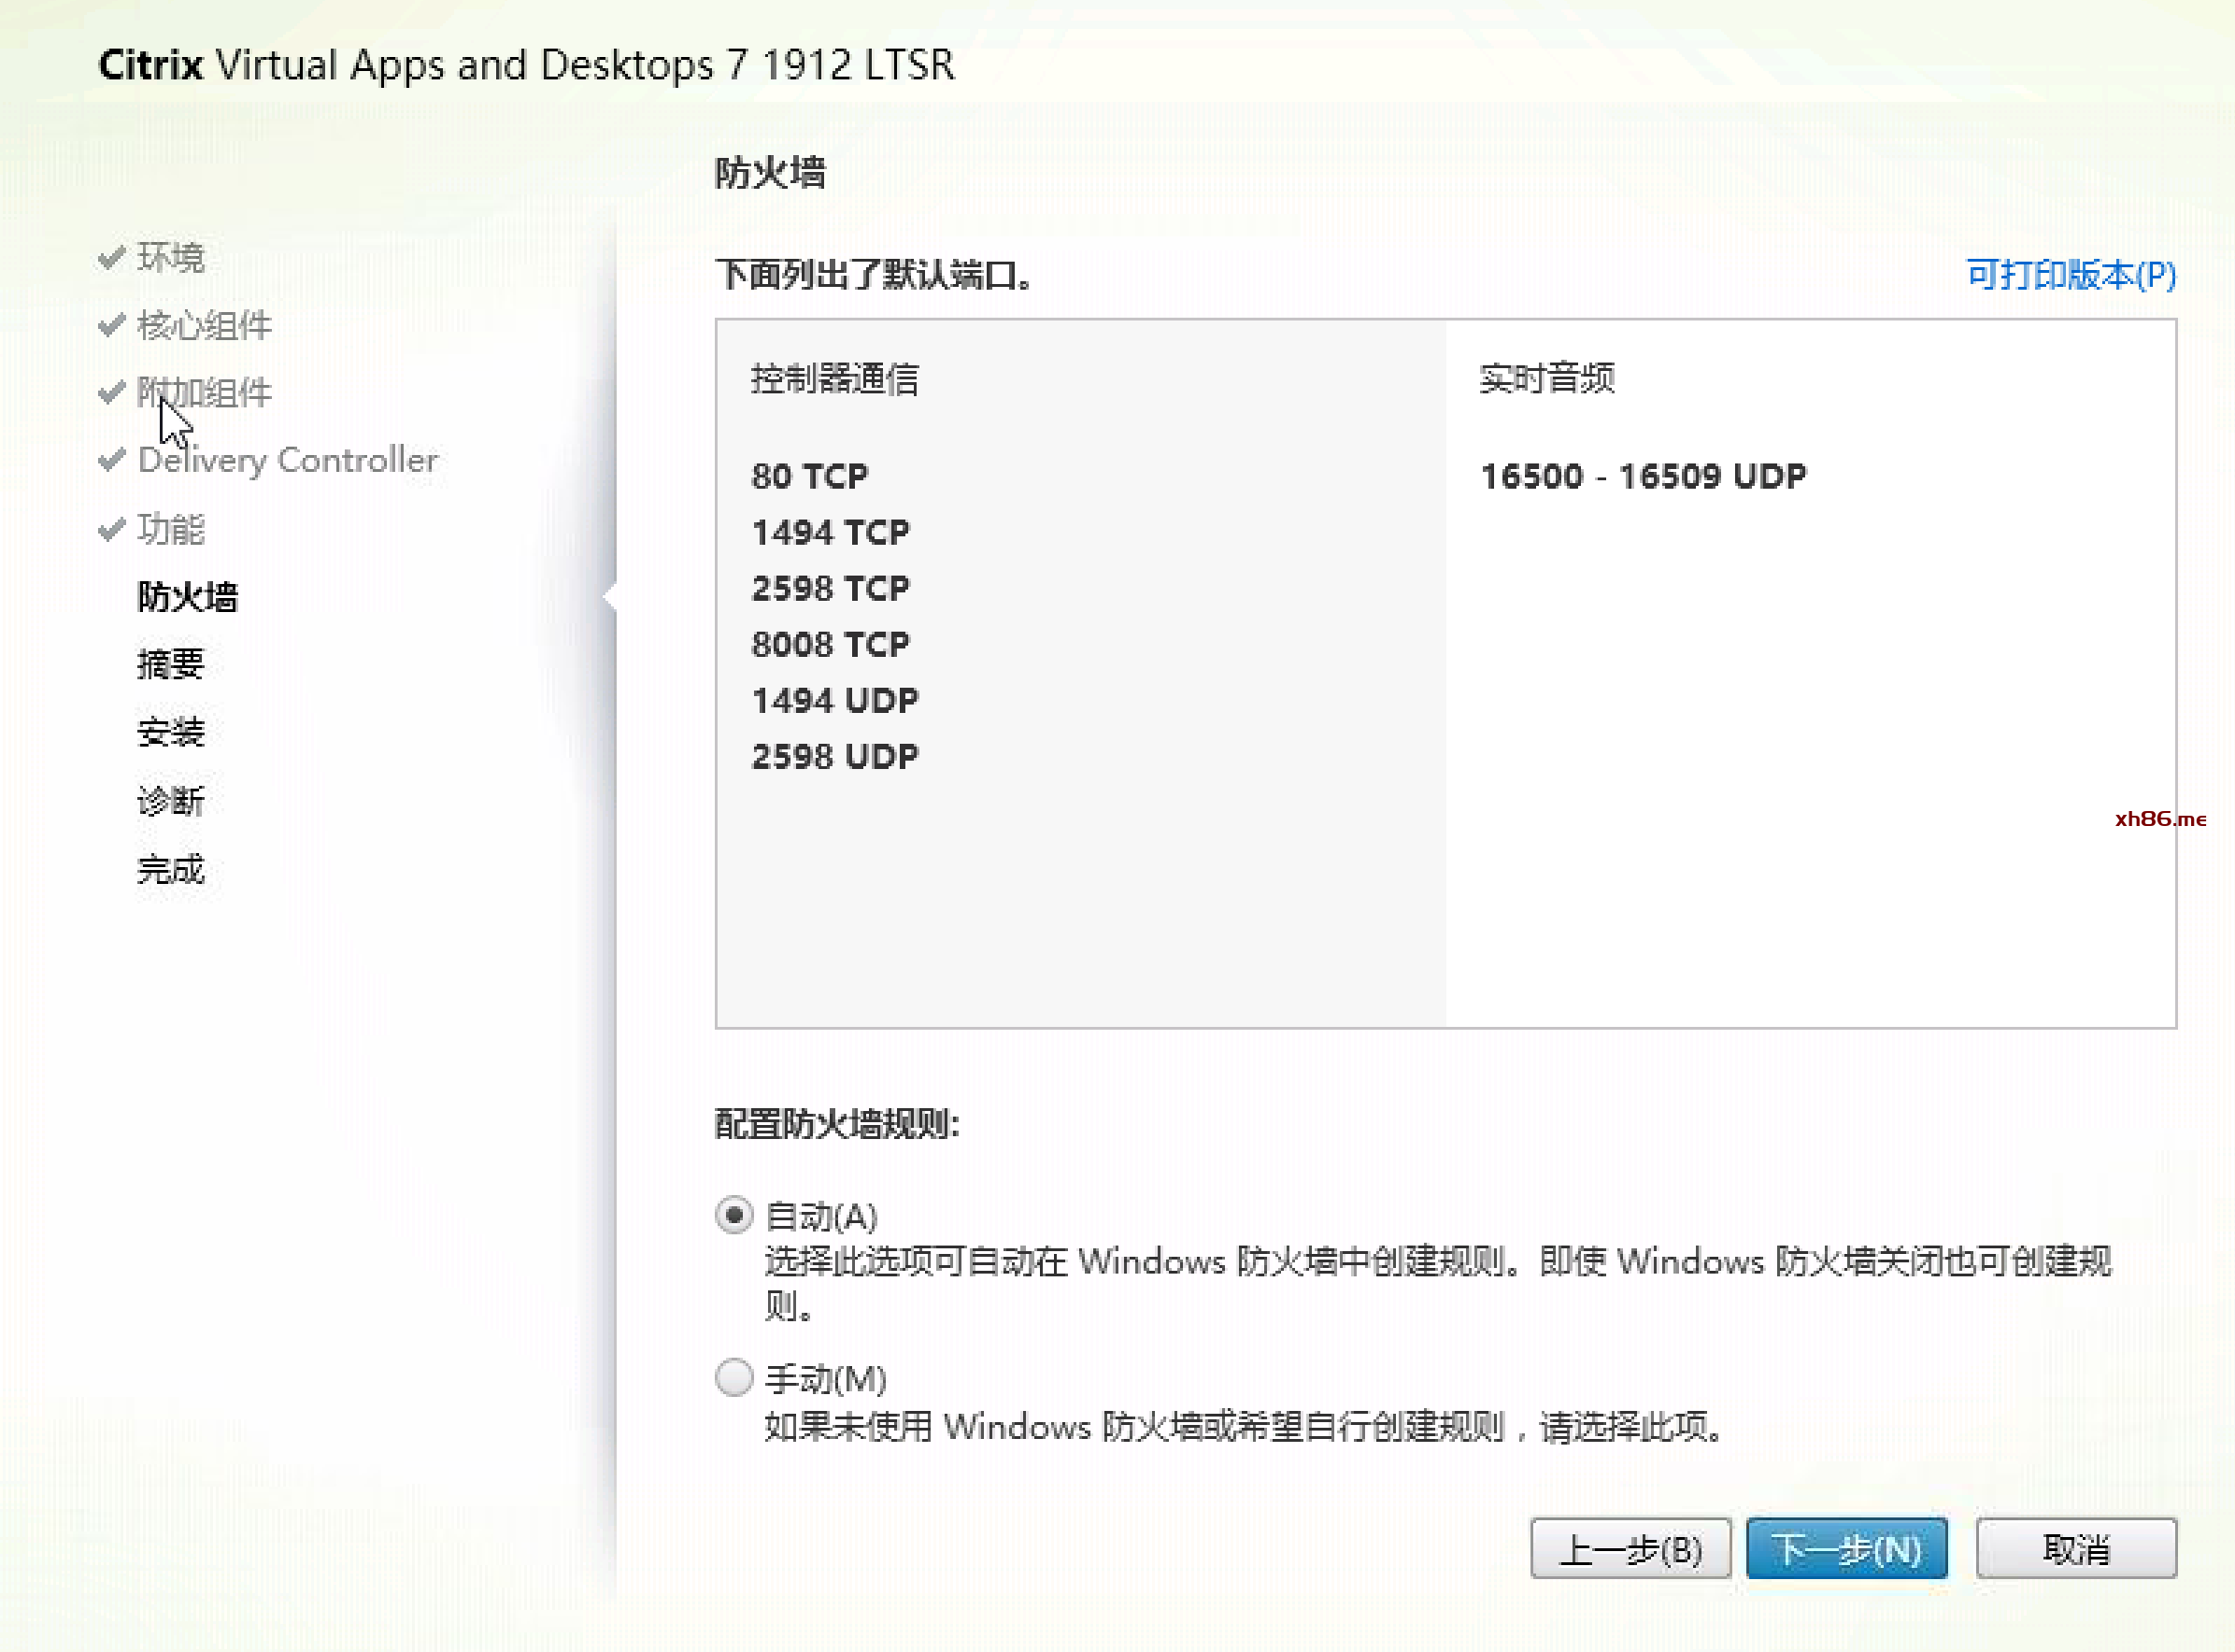Go back with 上一步(B) button
Image resolution: width=2235 pixels, height=1652 pixels.
click(x=1630, y=1548)
